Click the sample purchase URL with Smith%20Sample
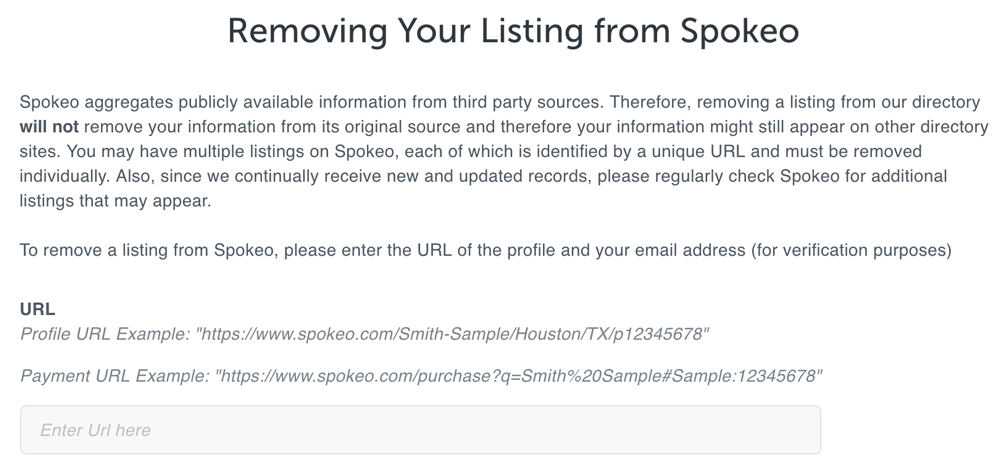The height and width of the screenshot is (469, 1000). [520, 376]
